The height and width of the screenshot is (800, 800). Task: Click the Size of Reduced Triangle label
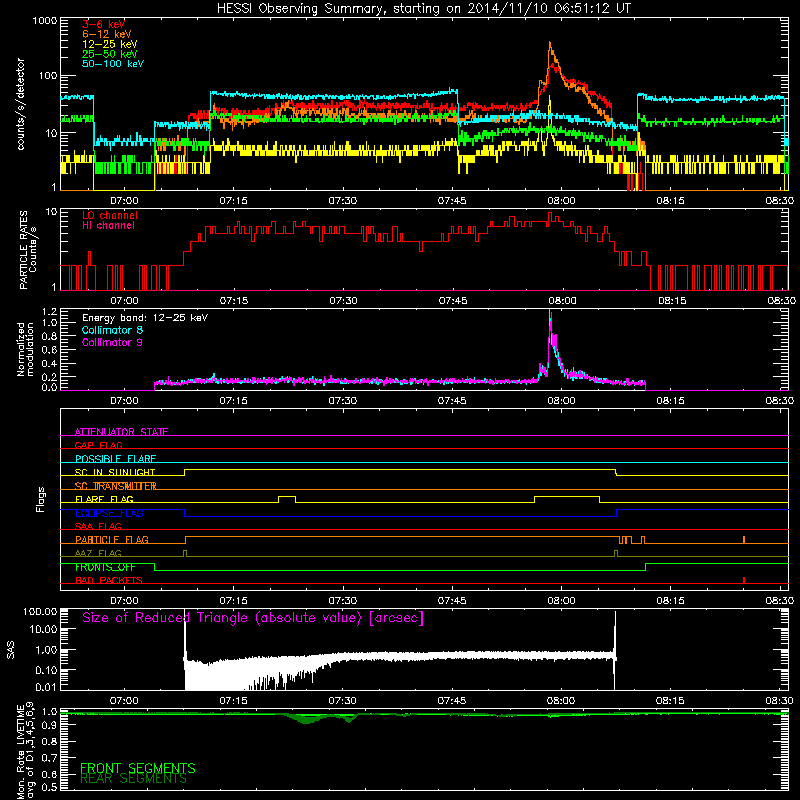click(253, 618)
